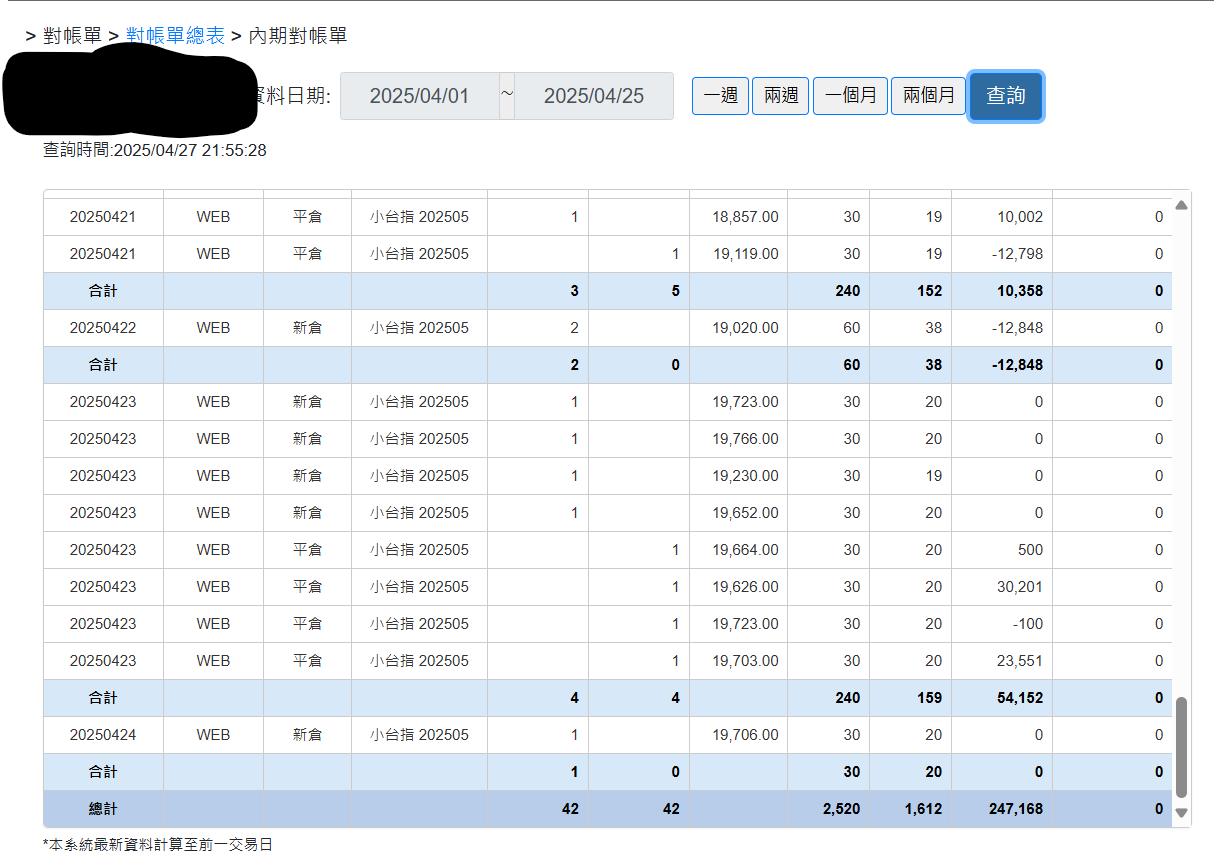Select the 2,520 total fee cell
The image size is (1214, 862).
829,809
